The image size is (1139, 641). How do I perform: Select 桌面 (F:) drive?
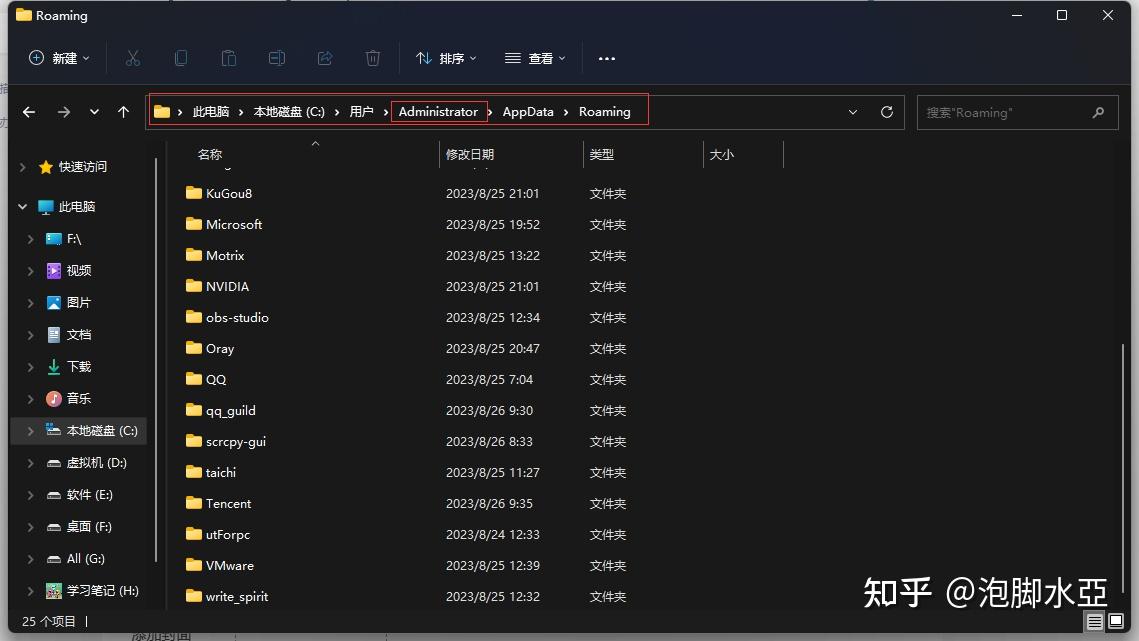tap(89, 527)
